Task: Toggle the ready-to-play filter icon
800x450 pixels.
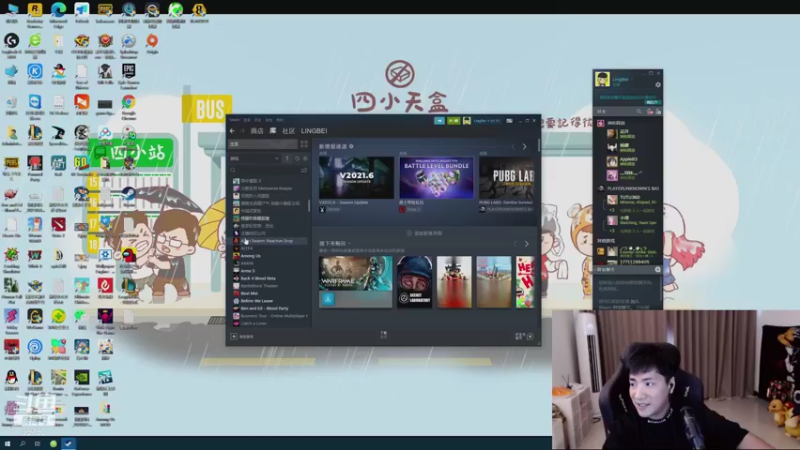Action: 305,159
